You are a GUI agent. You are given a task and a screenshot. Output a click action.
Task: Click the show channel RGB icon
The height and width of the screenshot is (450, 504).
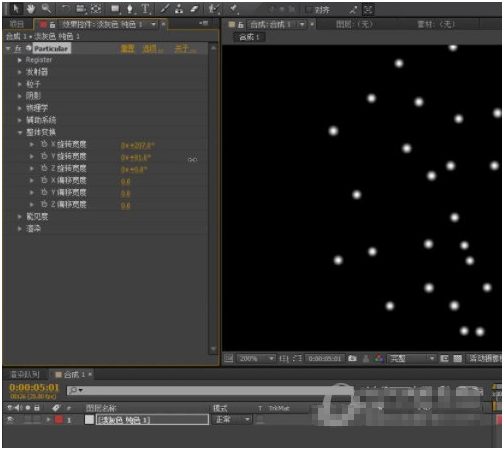click(379, 358)
